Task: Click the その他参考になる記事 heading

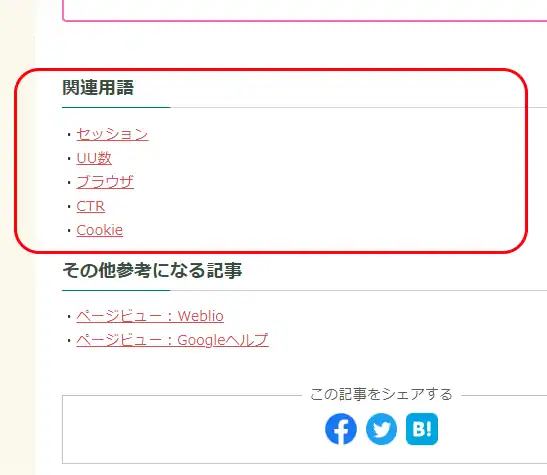Action: pyautogui.click(x=152, y=270)
